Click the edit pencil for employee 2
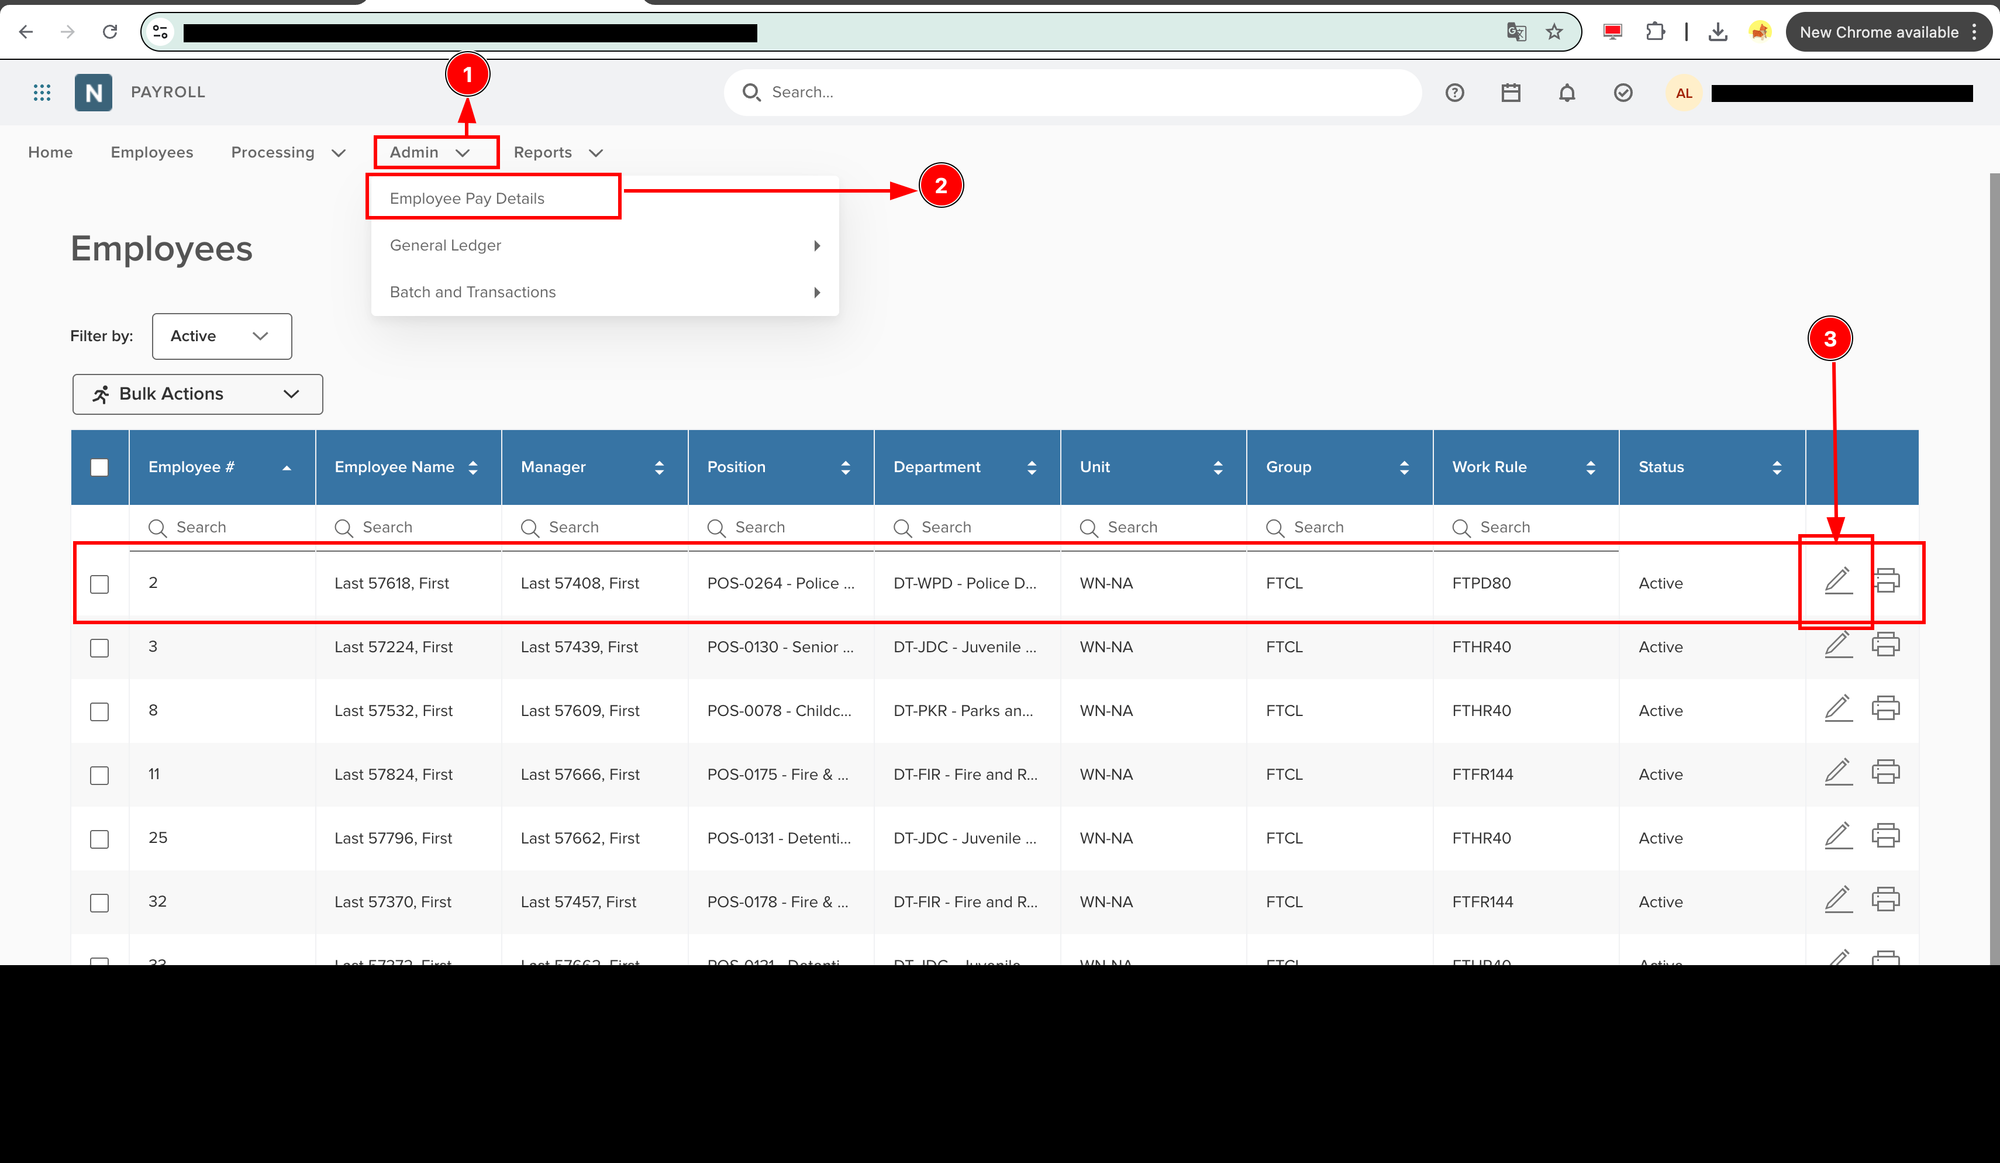 (1838, 581)
